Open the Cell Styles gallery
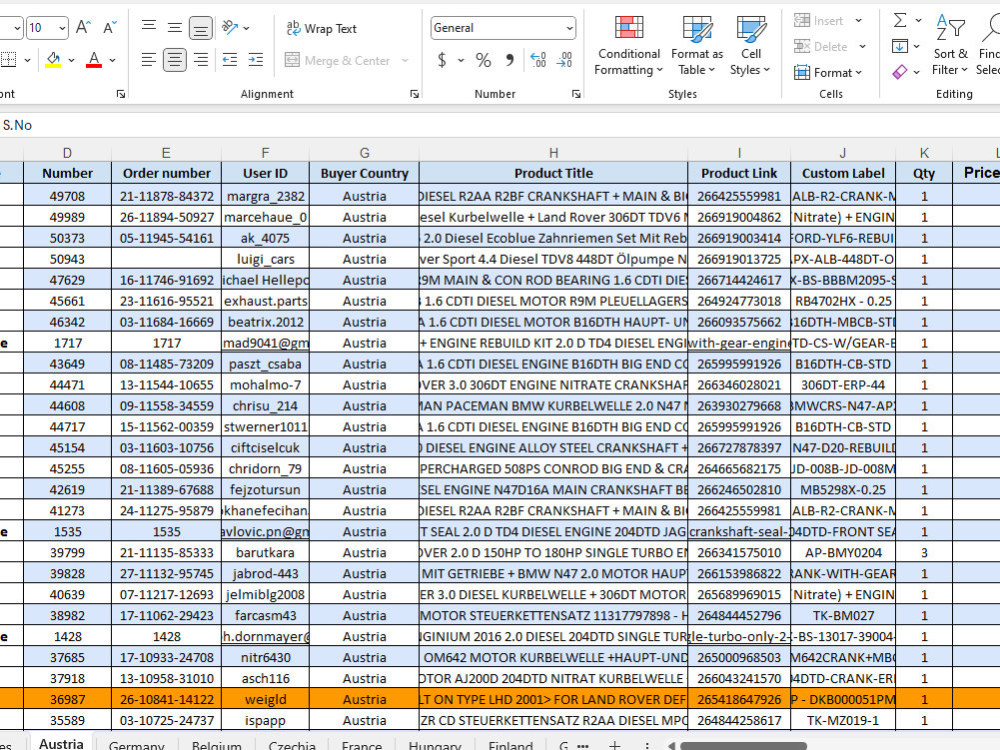Viewport: 1000px width, 750px height. click(x=751, y=45)
